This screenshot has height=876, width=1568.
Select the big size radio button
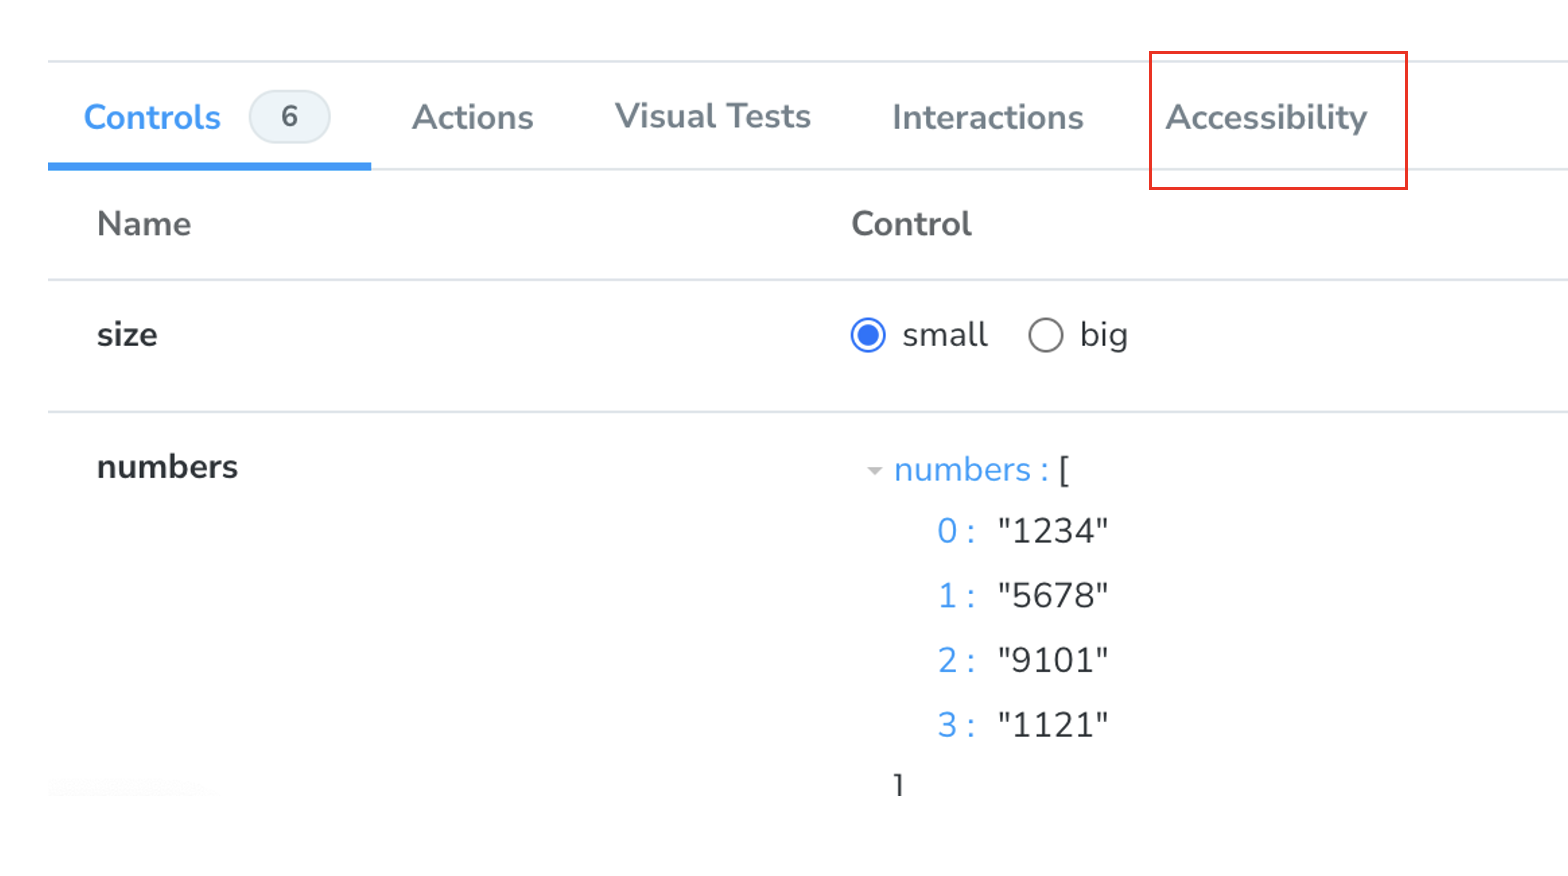[x=1045, y=335]
